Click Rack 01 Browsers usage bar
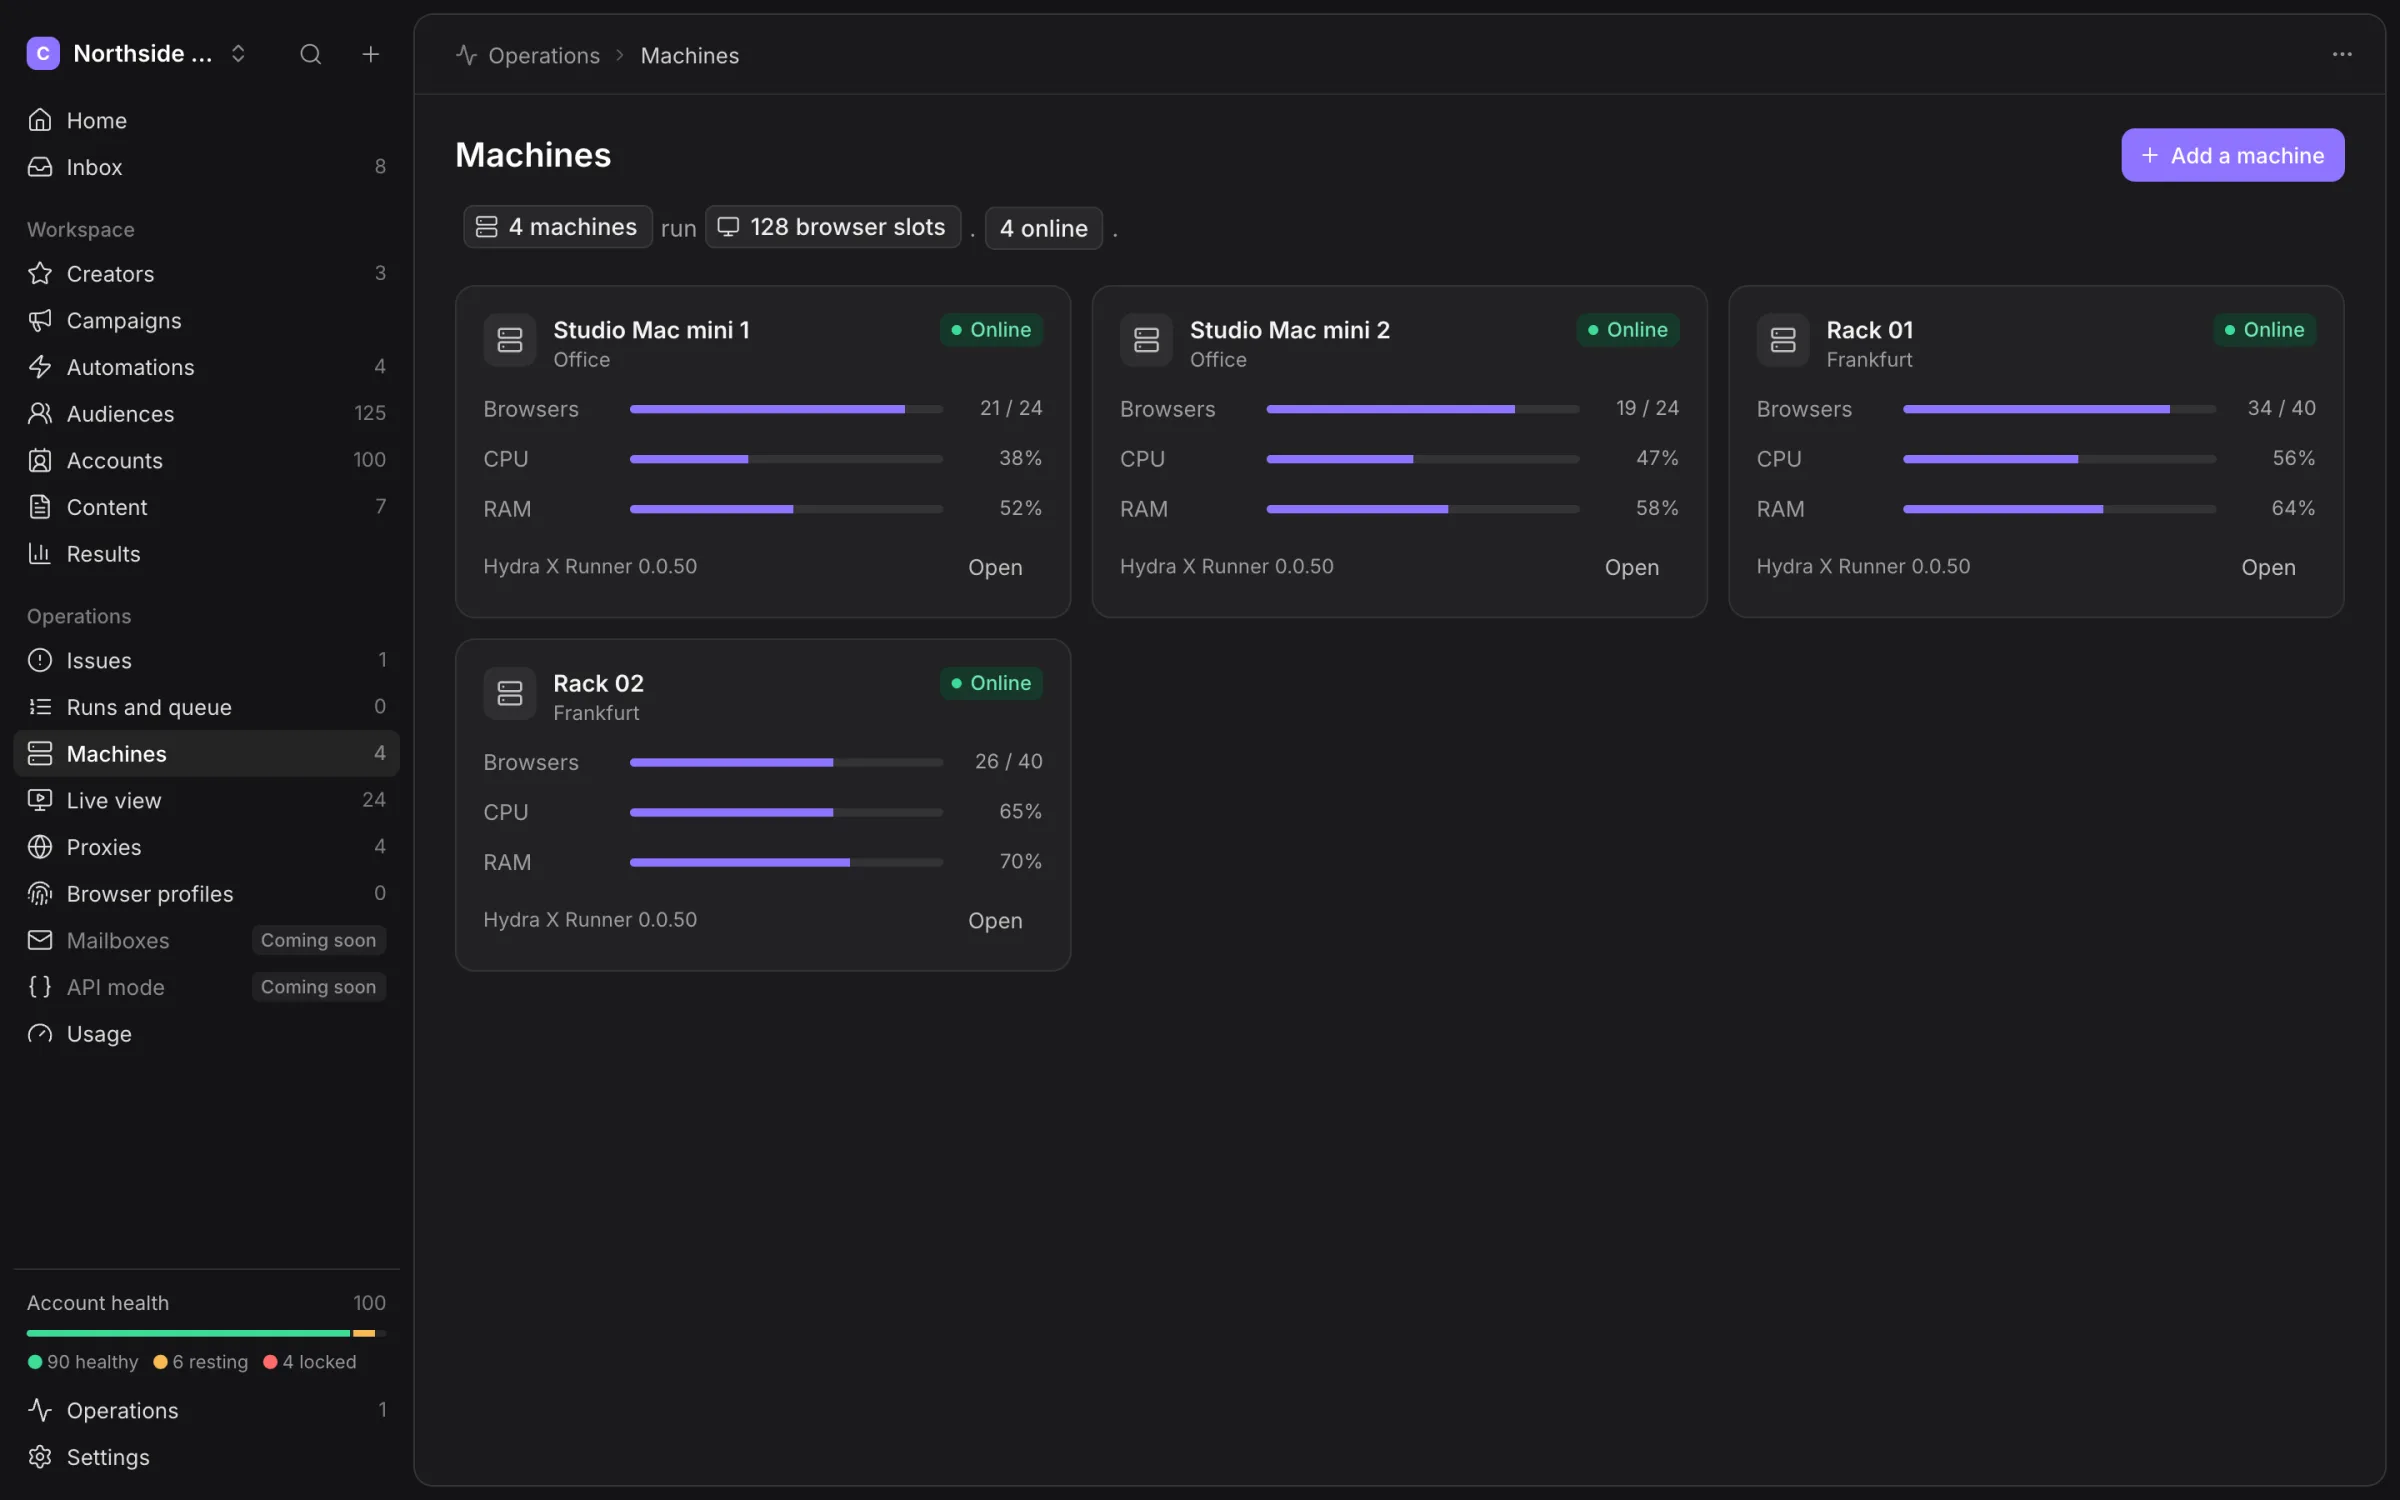Screen dimensions: 2400x1500 (2059, 409)
